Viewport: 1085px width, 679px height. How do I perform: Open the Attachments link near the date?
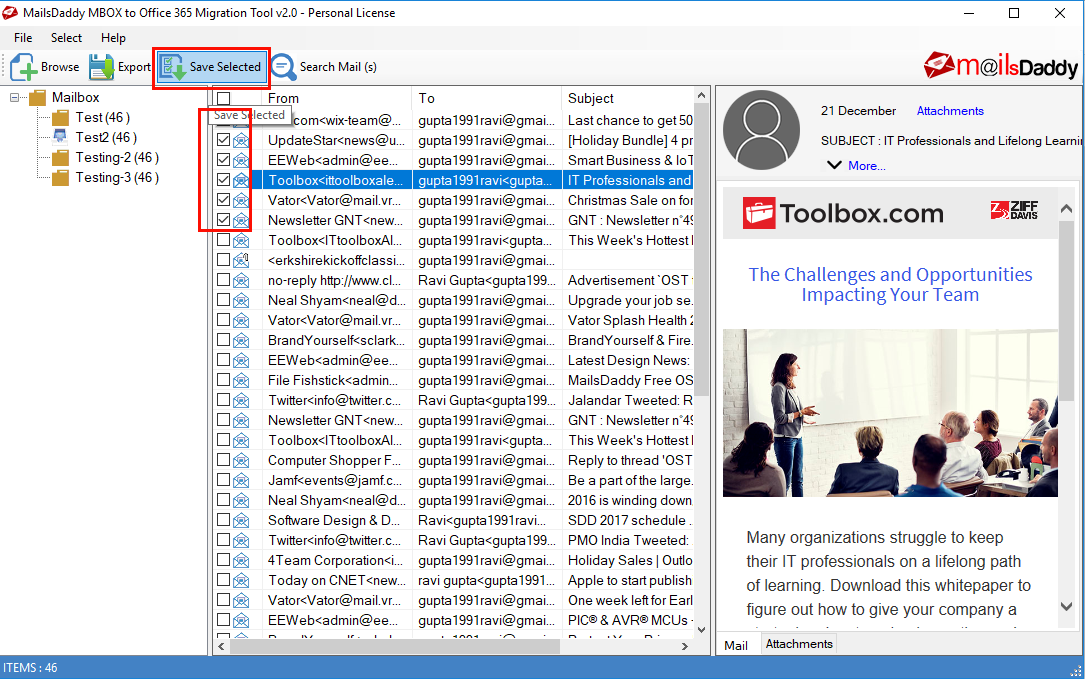(950, 111)
